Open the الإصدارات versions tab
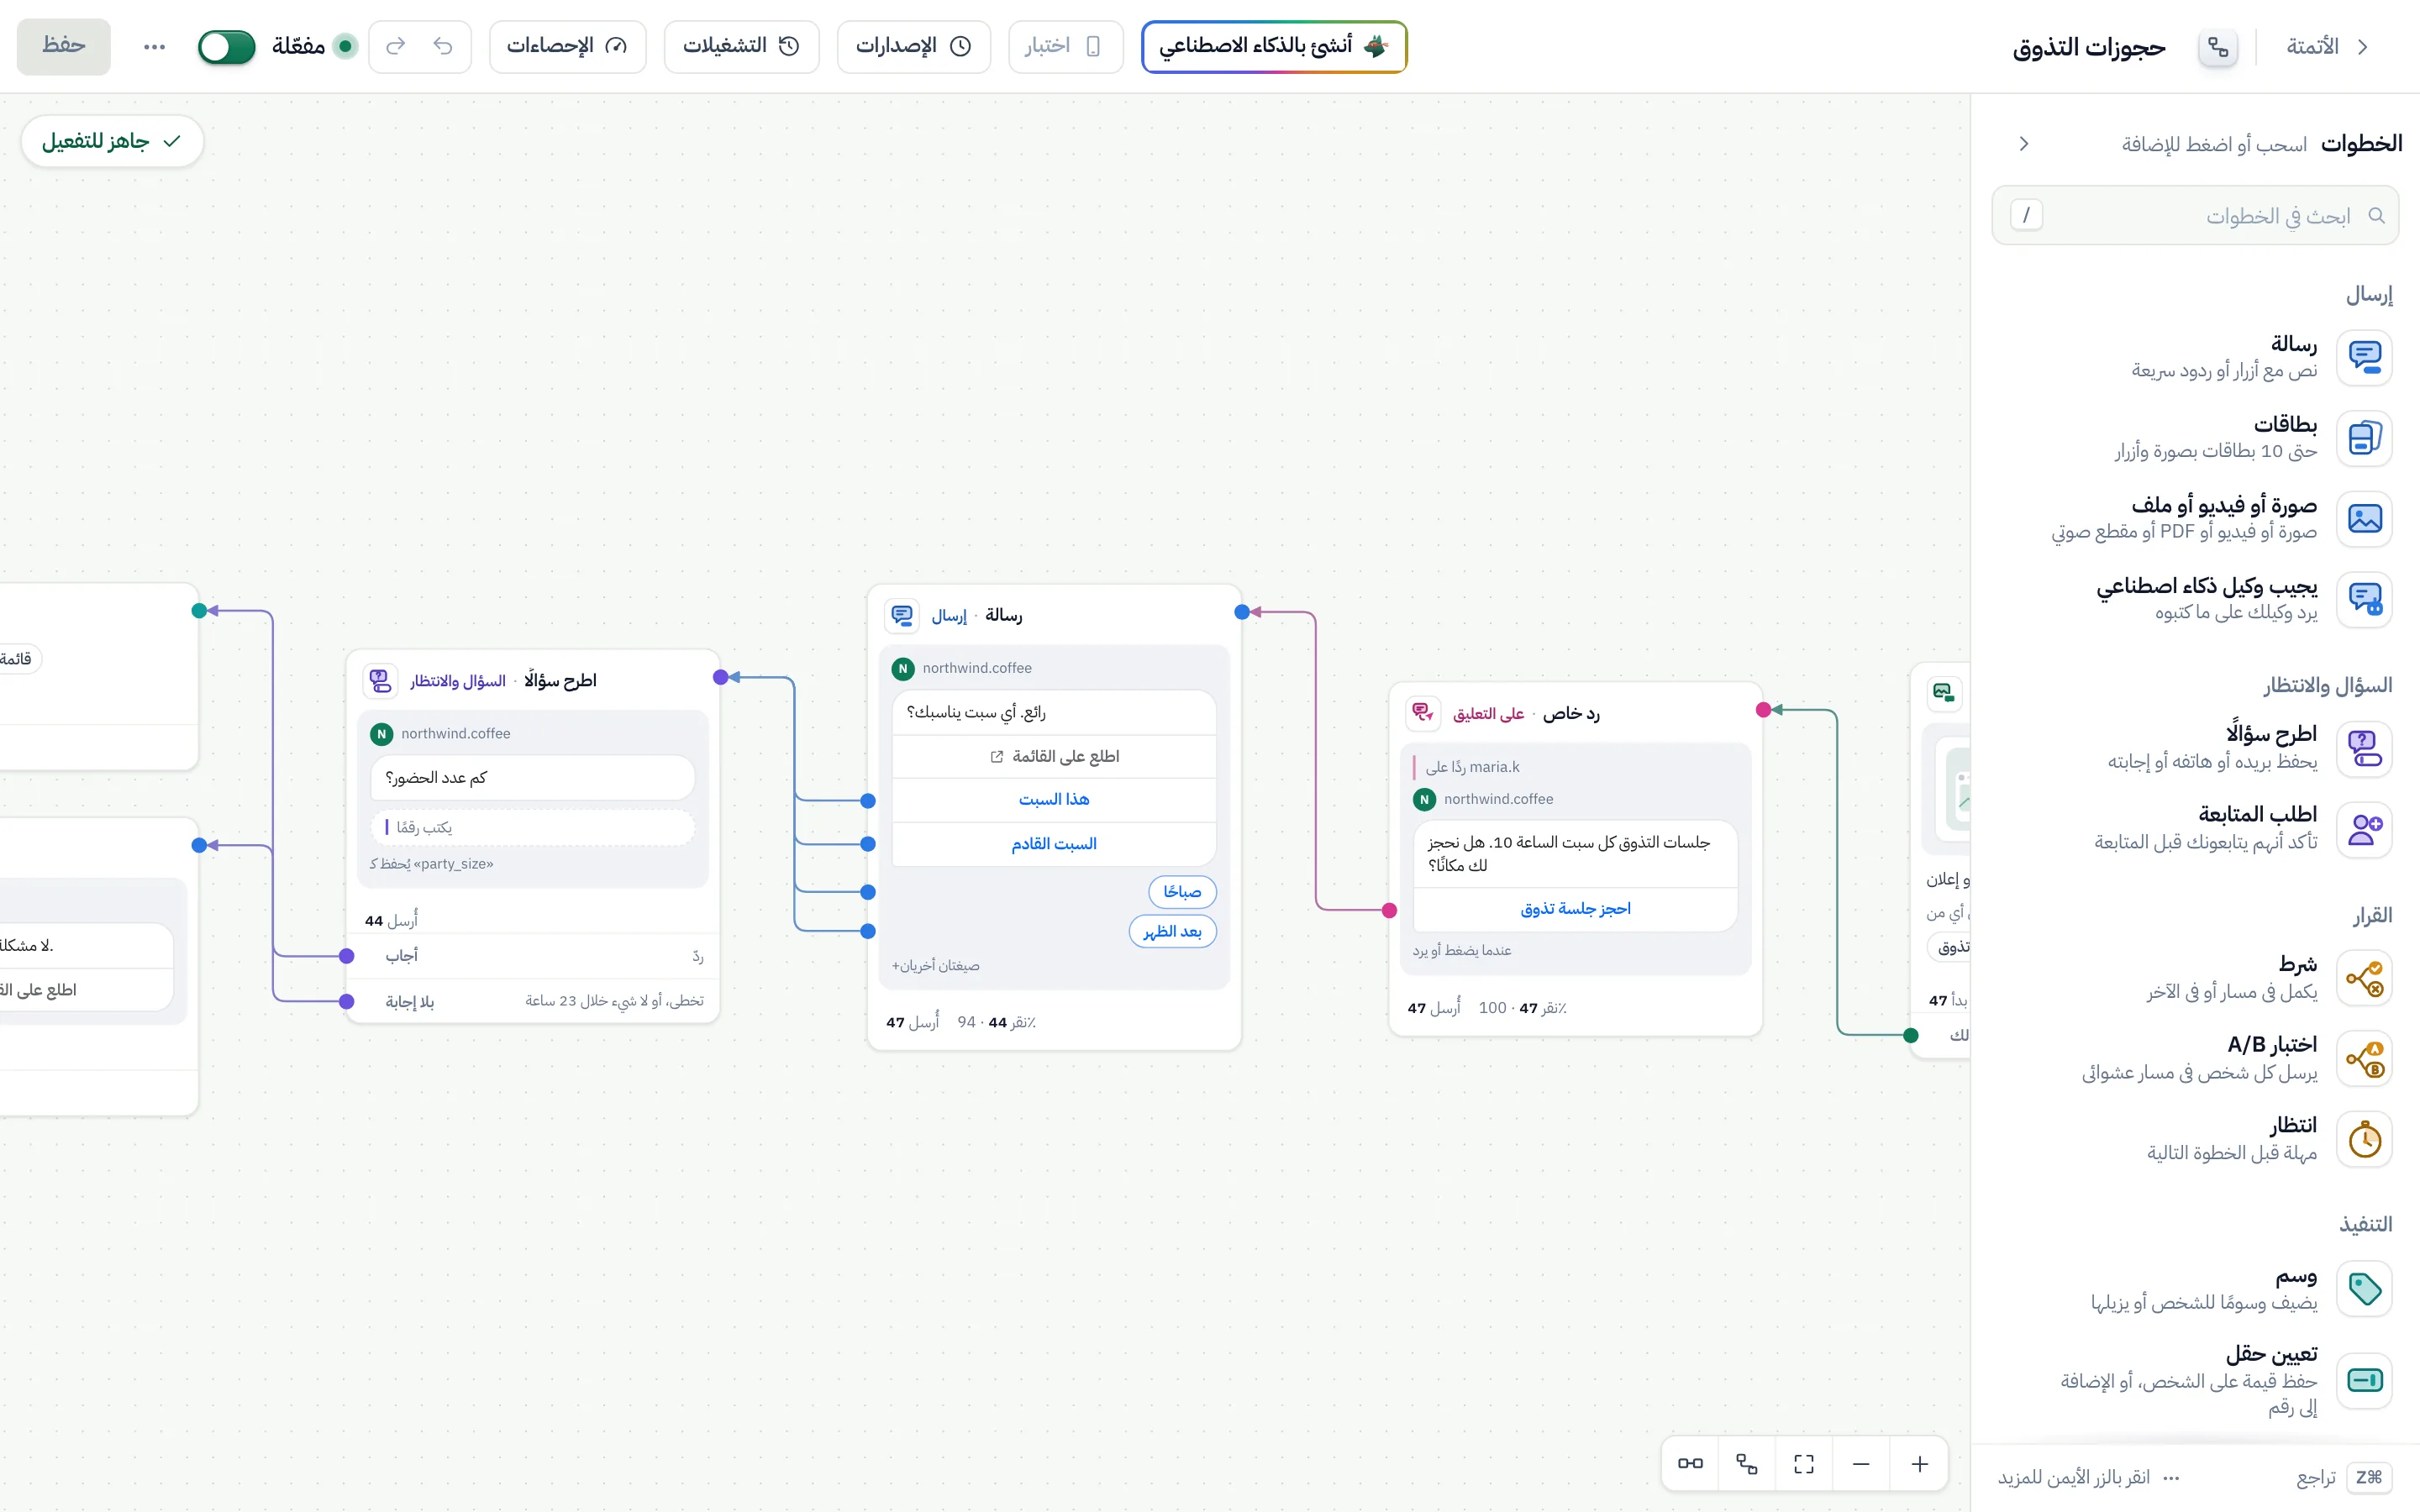This screenshot has width=2420, height=1512. coord(913,46)
